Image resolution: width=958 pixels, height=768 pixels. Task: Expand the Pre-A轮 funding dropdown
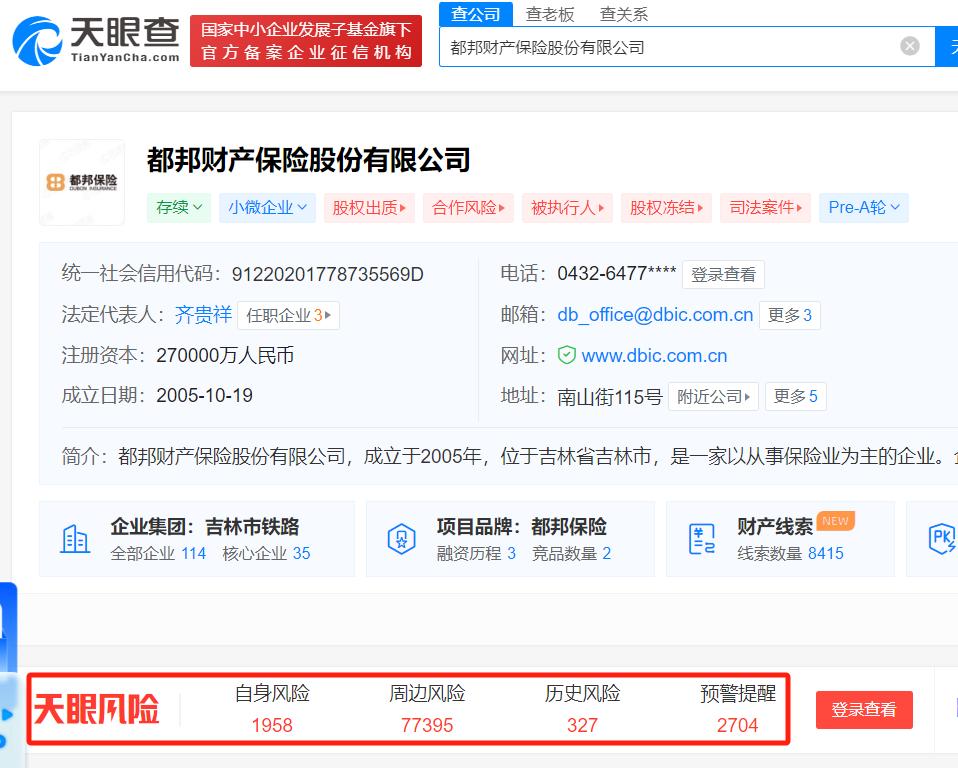[x=864, y=207]
